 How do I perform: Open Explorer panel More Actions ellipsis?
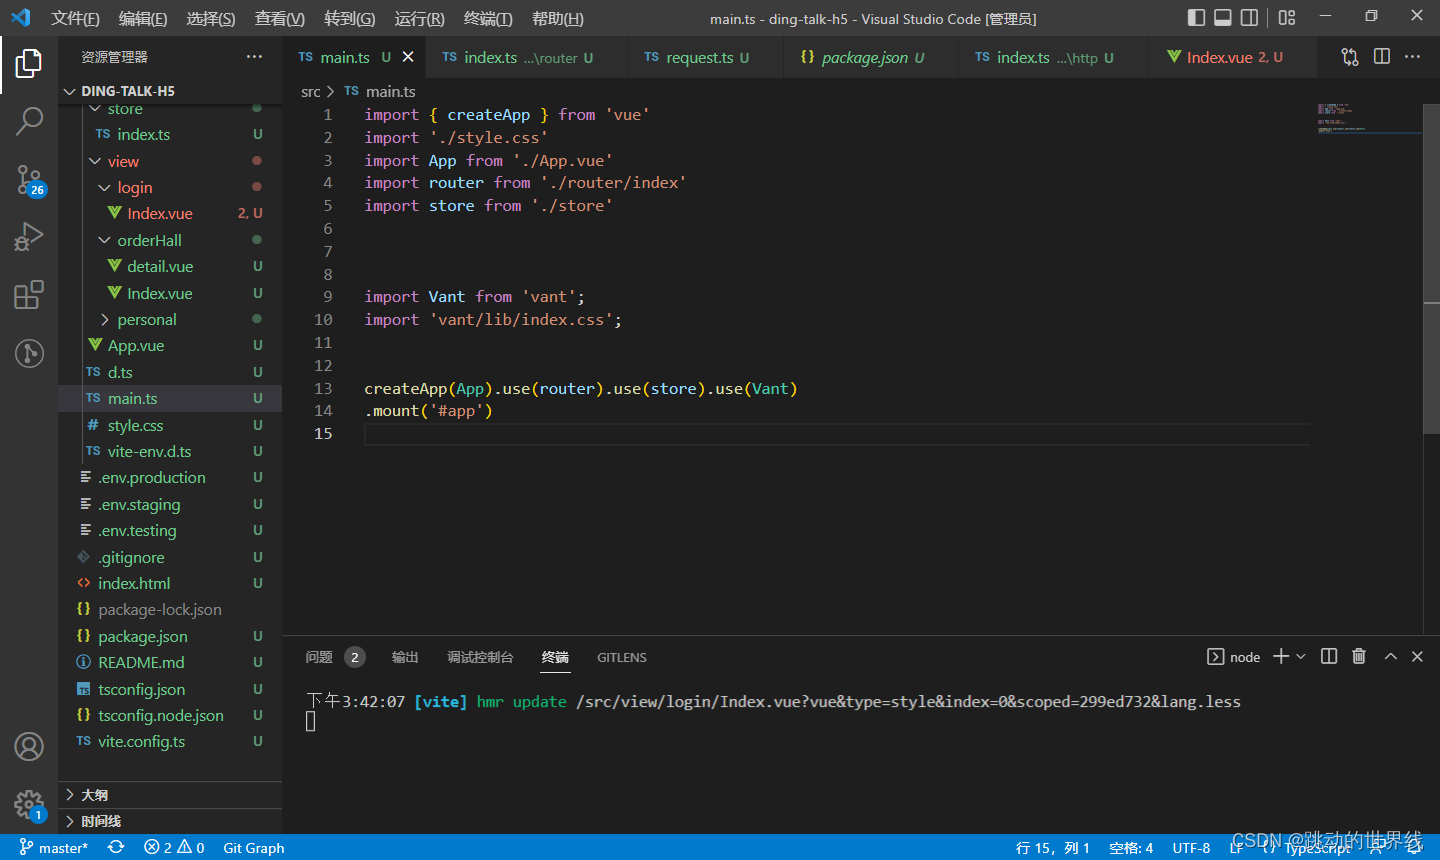pos(254,57)
